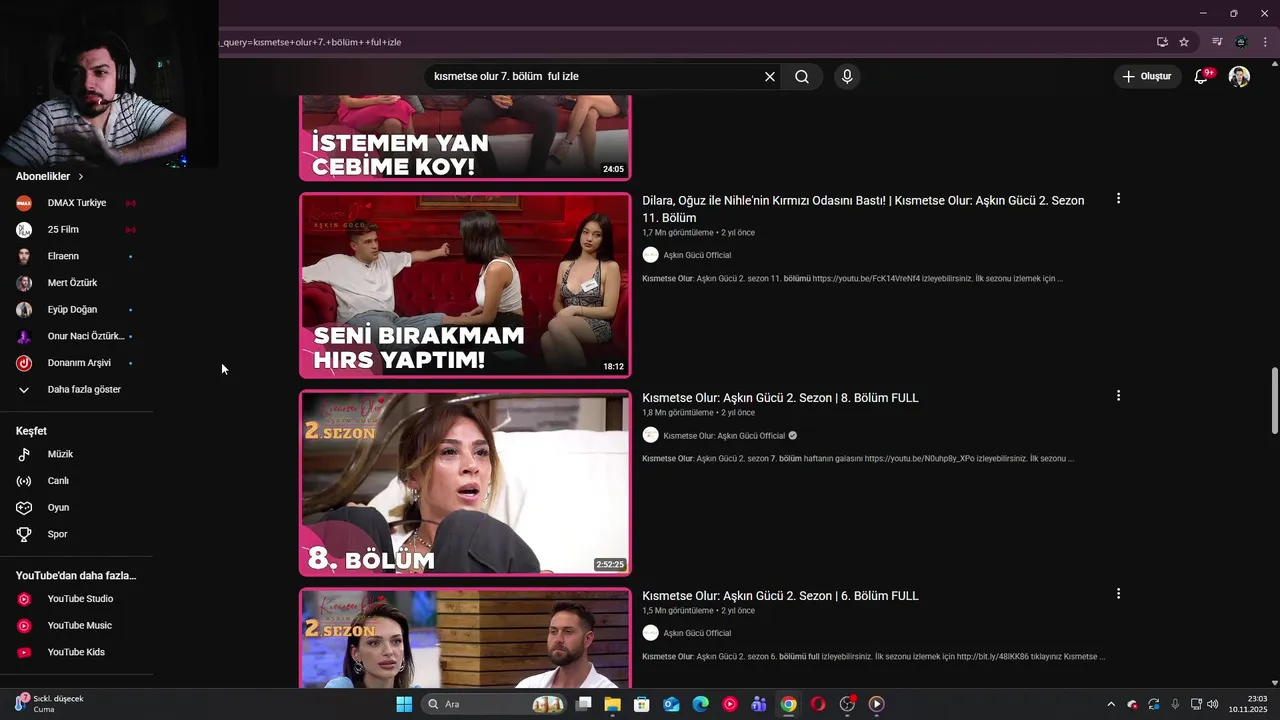The image size is (1280, 720).
Task: Open Chrome media controls icon
Action: [1217, 42]
